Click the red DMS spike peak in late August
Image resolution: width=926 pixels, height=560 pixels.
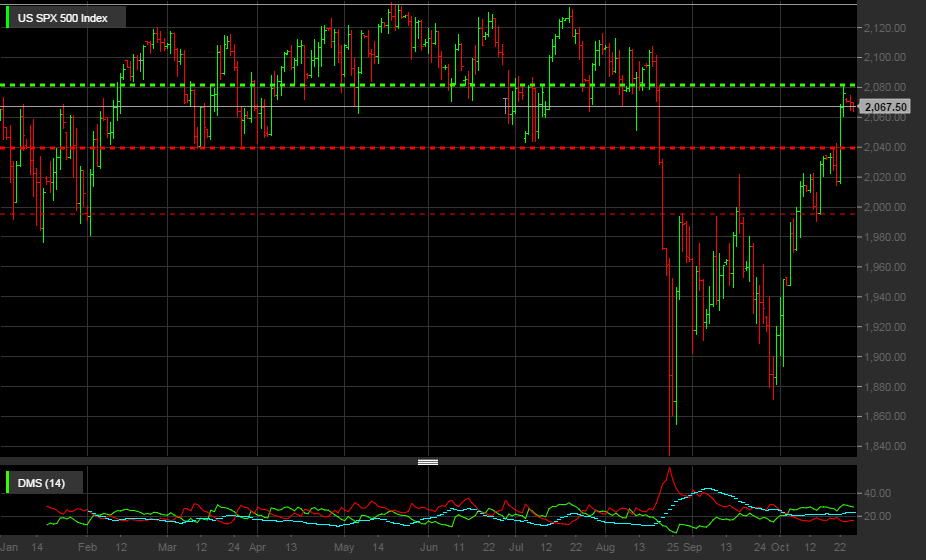[669, 468]
